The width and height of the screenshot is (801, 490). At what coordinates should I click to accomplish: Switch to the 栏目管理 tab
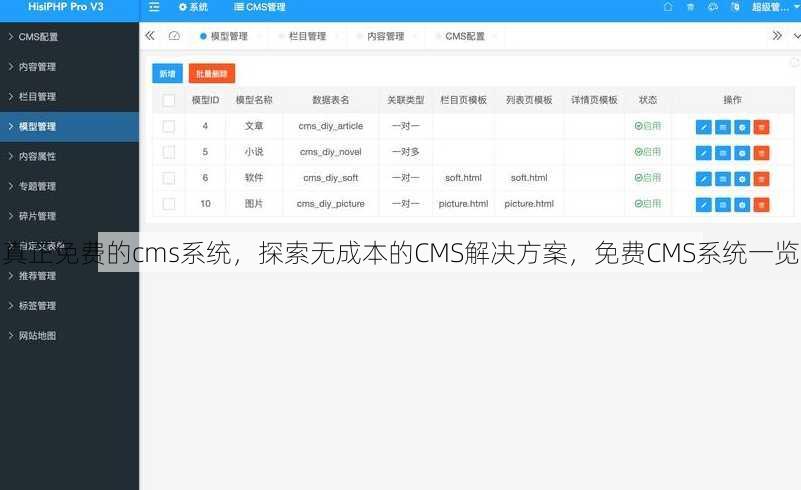point(307,36)
